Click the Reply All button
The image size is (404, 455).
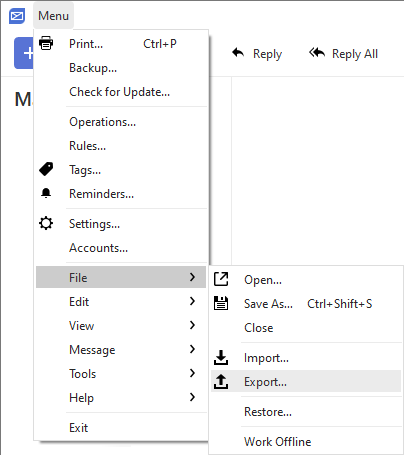click(343, 54)
